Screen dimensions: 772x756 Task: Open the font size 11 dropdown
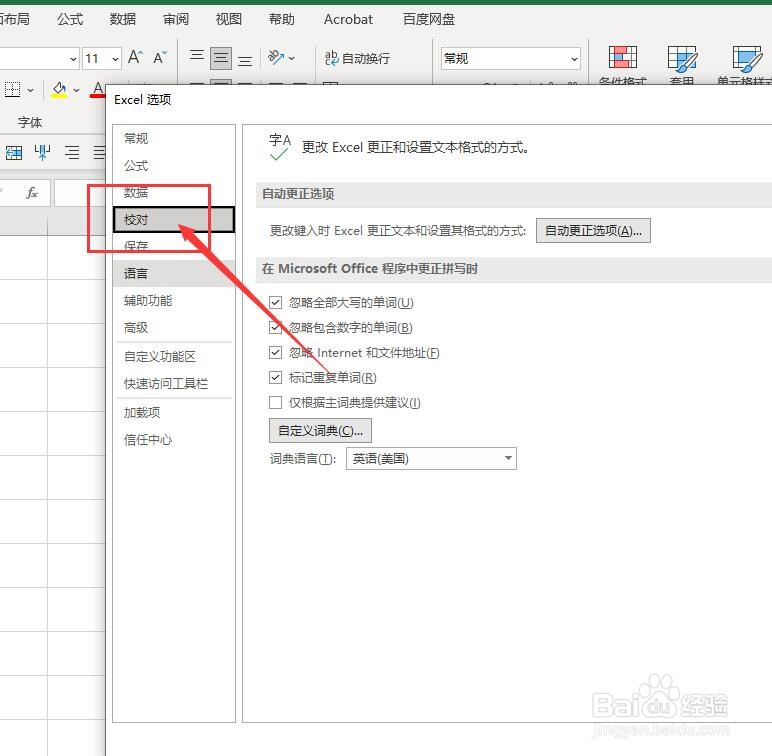(115, 59)
